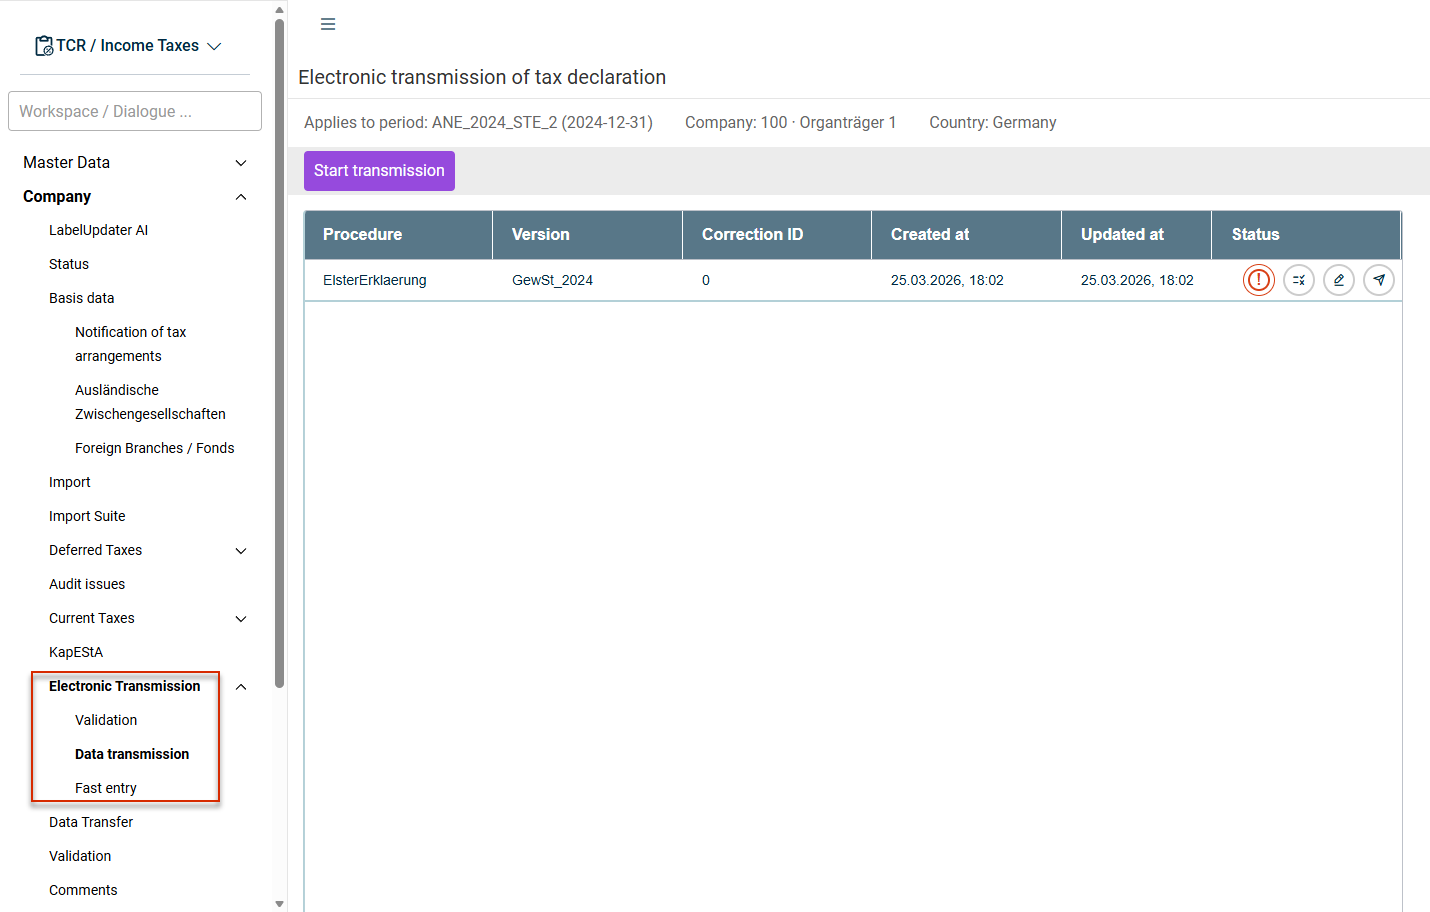Open Ausländische Zwischengesellschaften entry
This screenshot has width=1430, height=912.
pos(150,402)
